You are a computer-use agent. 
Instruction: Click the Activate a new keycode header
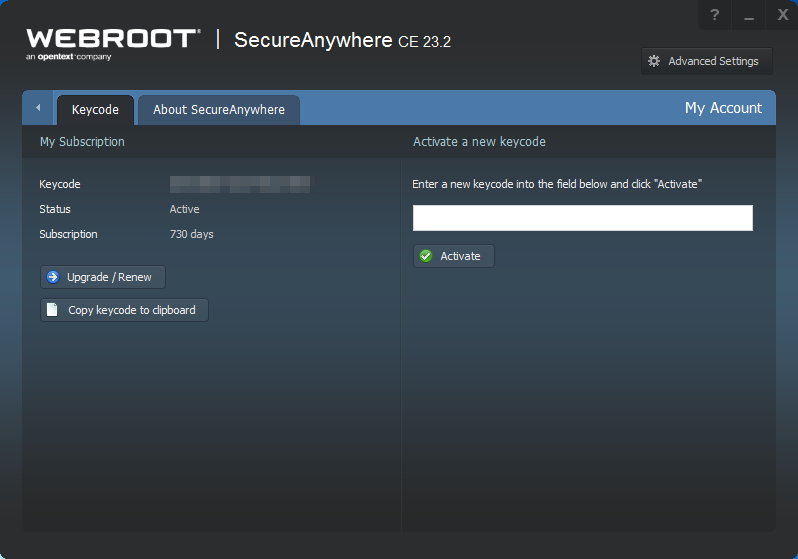(x=479, y=142)
